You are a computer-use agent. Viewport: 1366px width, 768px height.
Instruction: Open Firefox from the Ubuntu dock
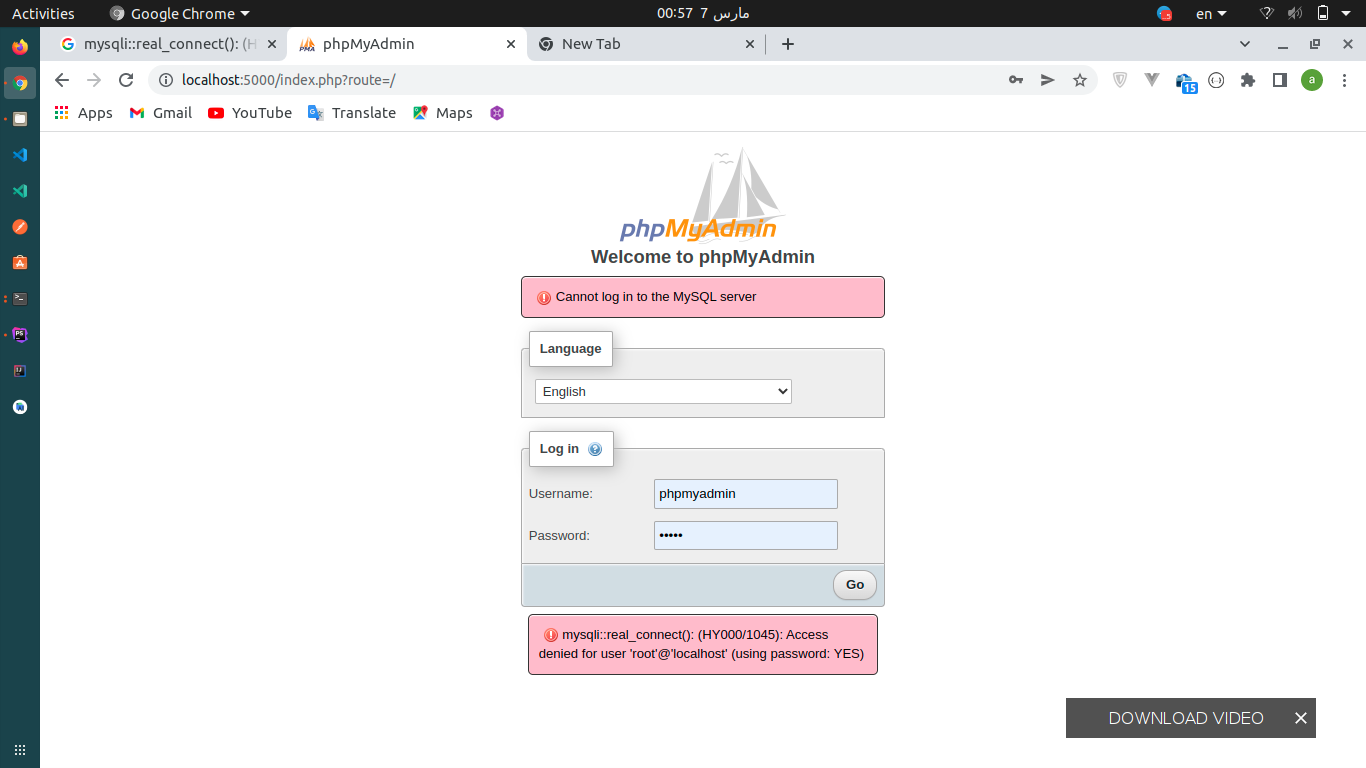[x=20, y=47]
